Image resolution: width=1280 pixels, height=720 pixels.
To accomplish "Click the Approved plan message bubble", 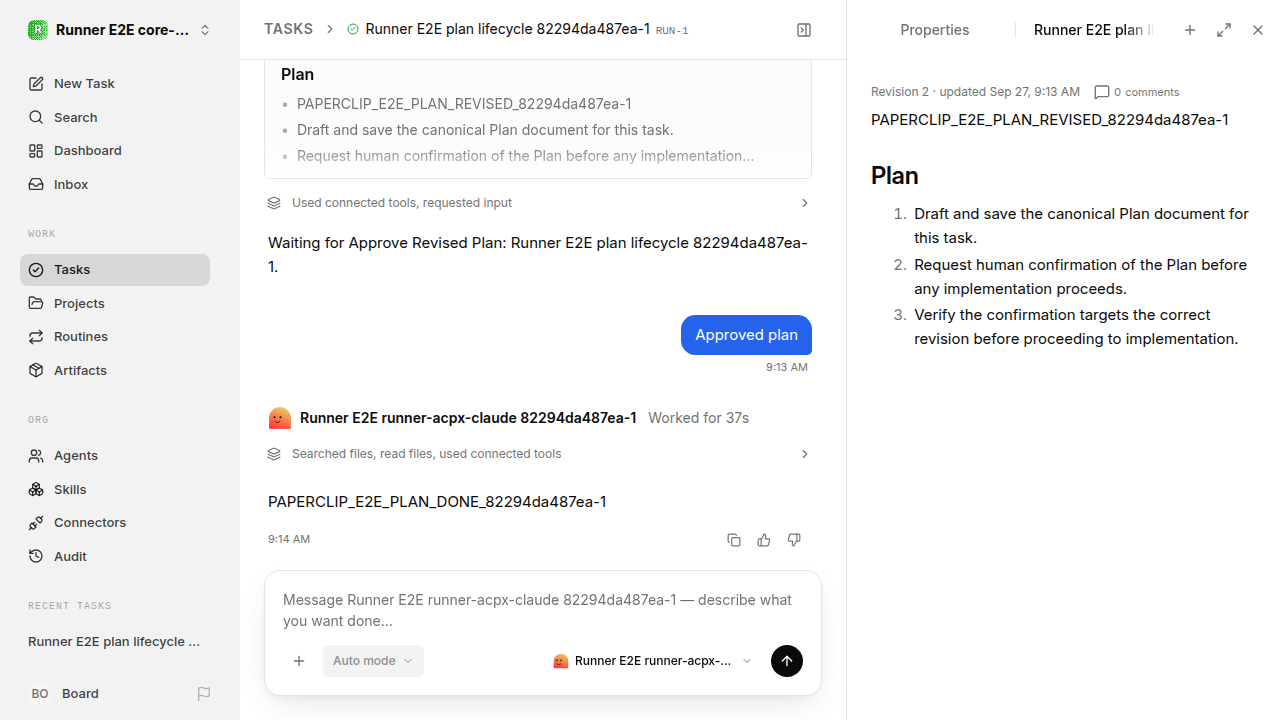I will [746, 335].
